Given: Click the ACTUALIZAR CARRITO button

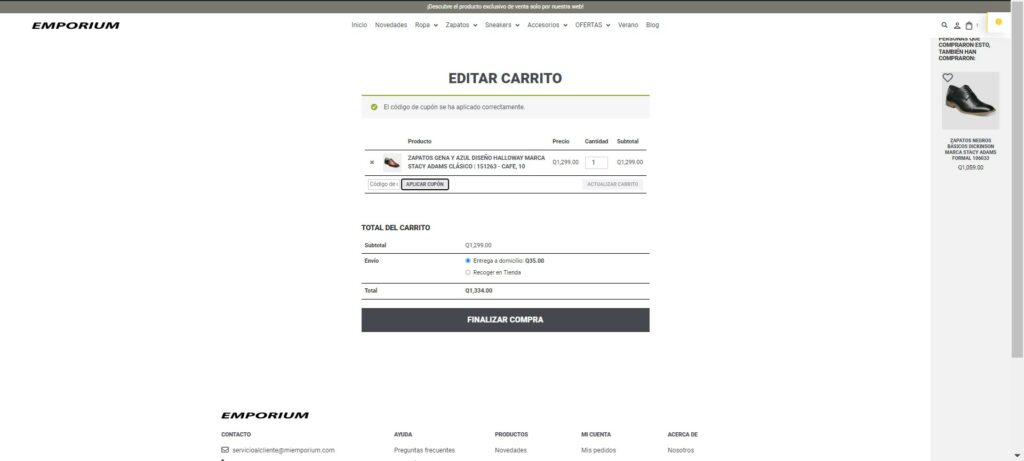Looking at the screenshot, I should click(x=613, y=184).
